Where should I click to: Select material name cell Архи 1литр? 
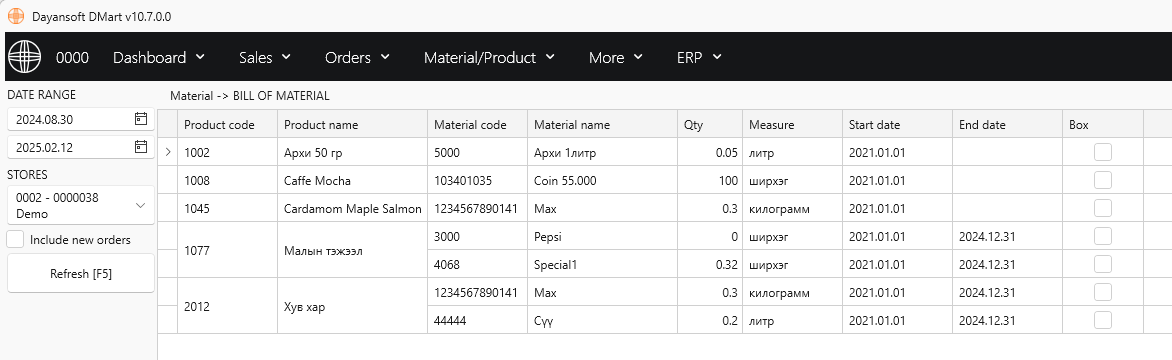point(602,152)
